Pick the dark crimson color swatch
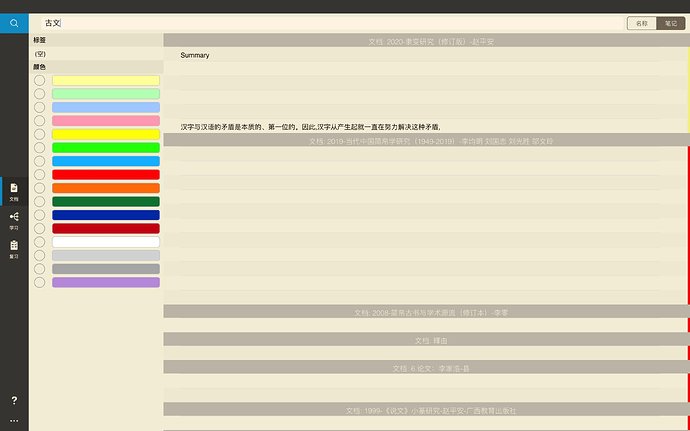690x431 pixels. point(106,228)
